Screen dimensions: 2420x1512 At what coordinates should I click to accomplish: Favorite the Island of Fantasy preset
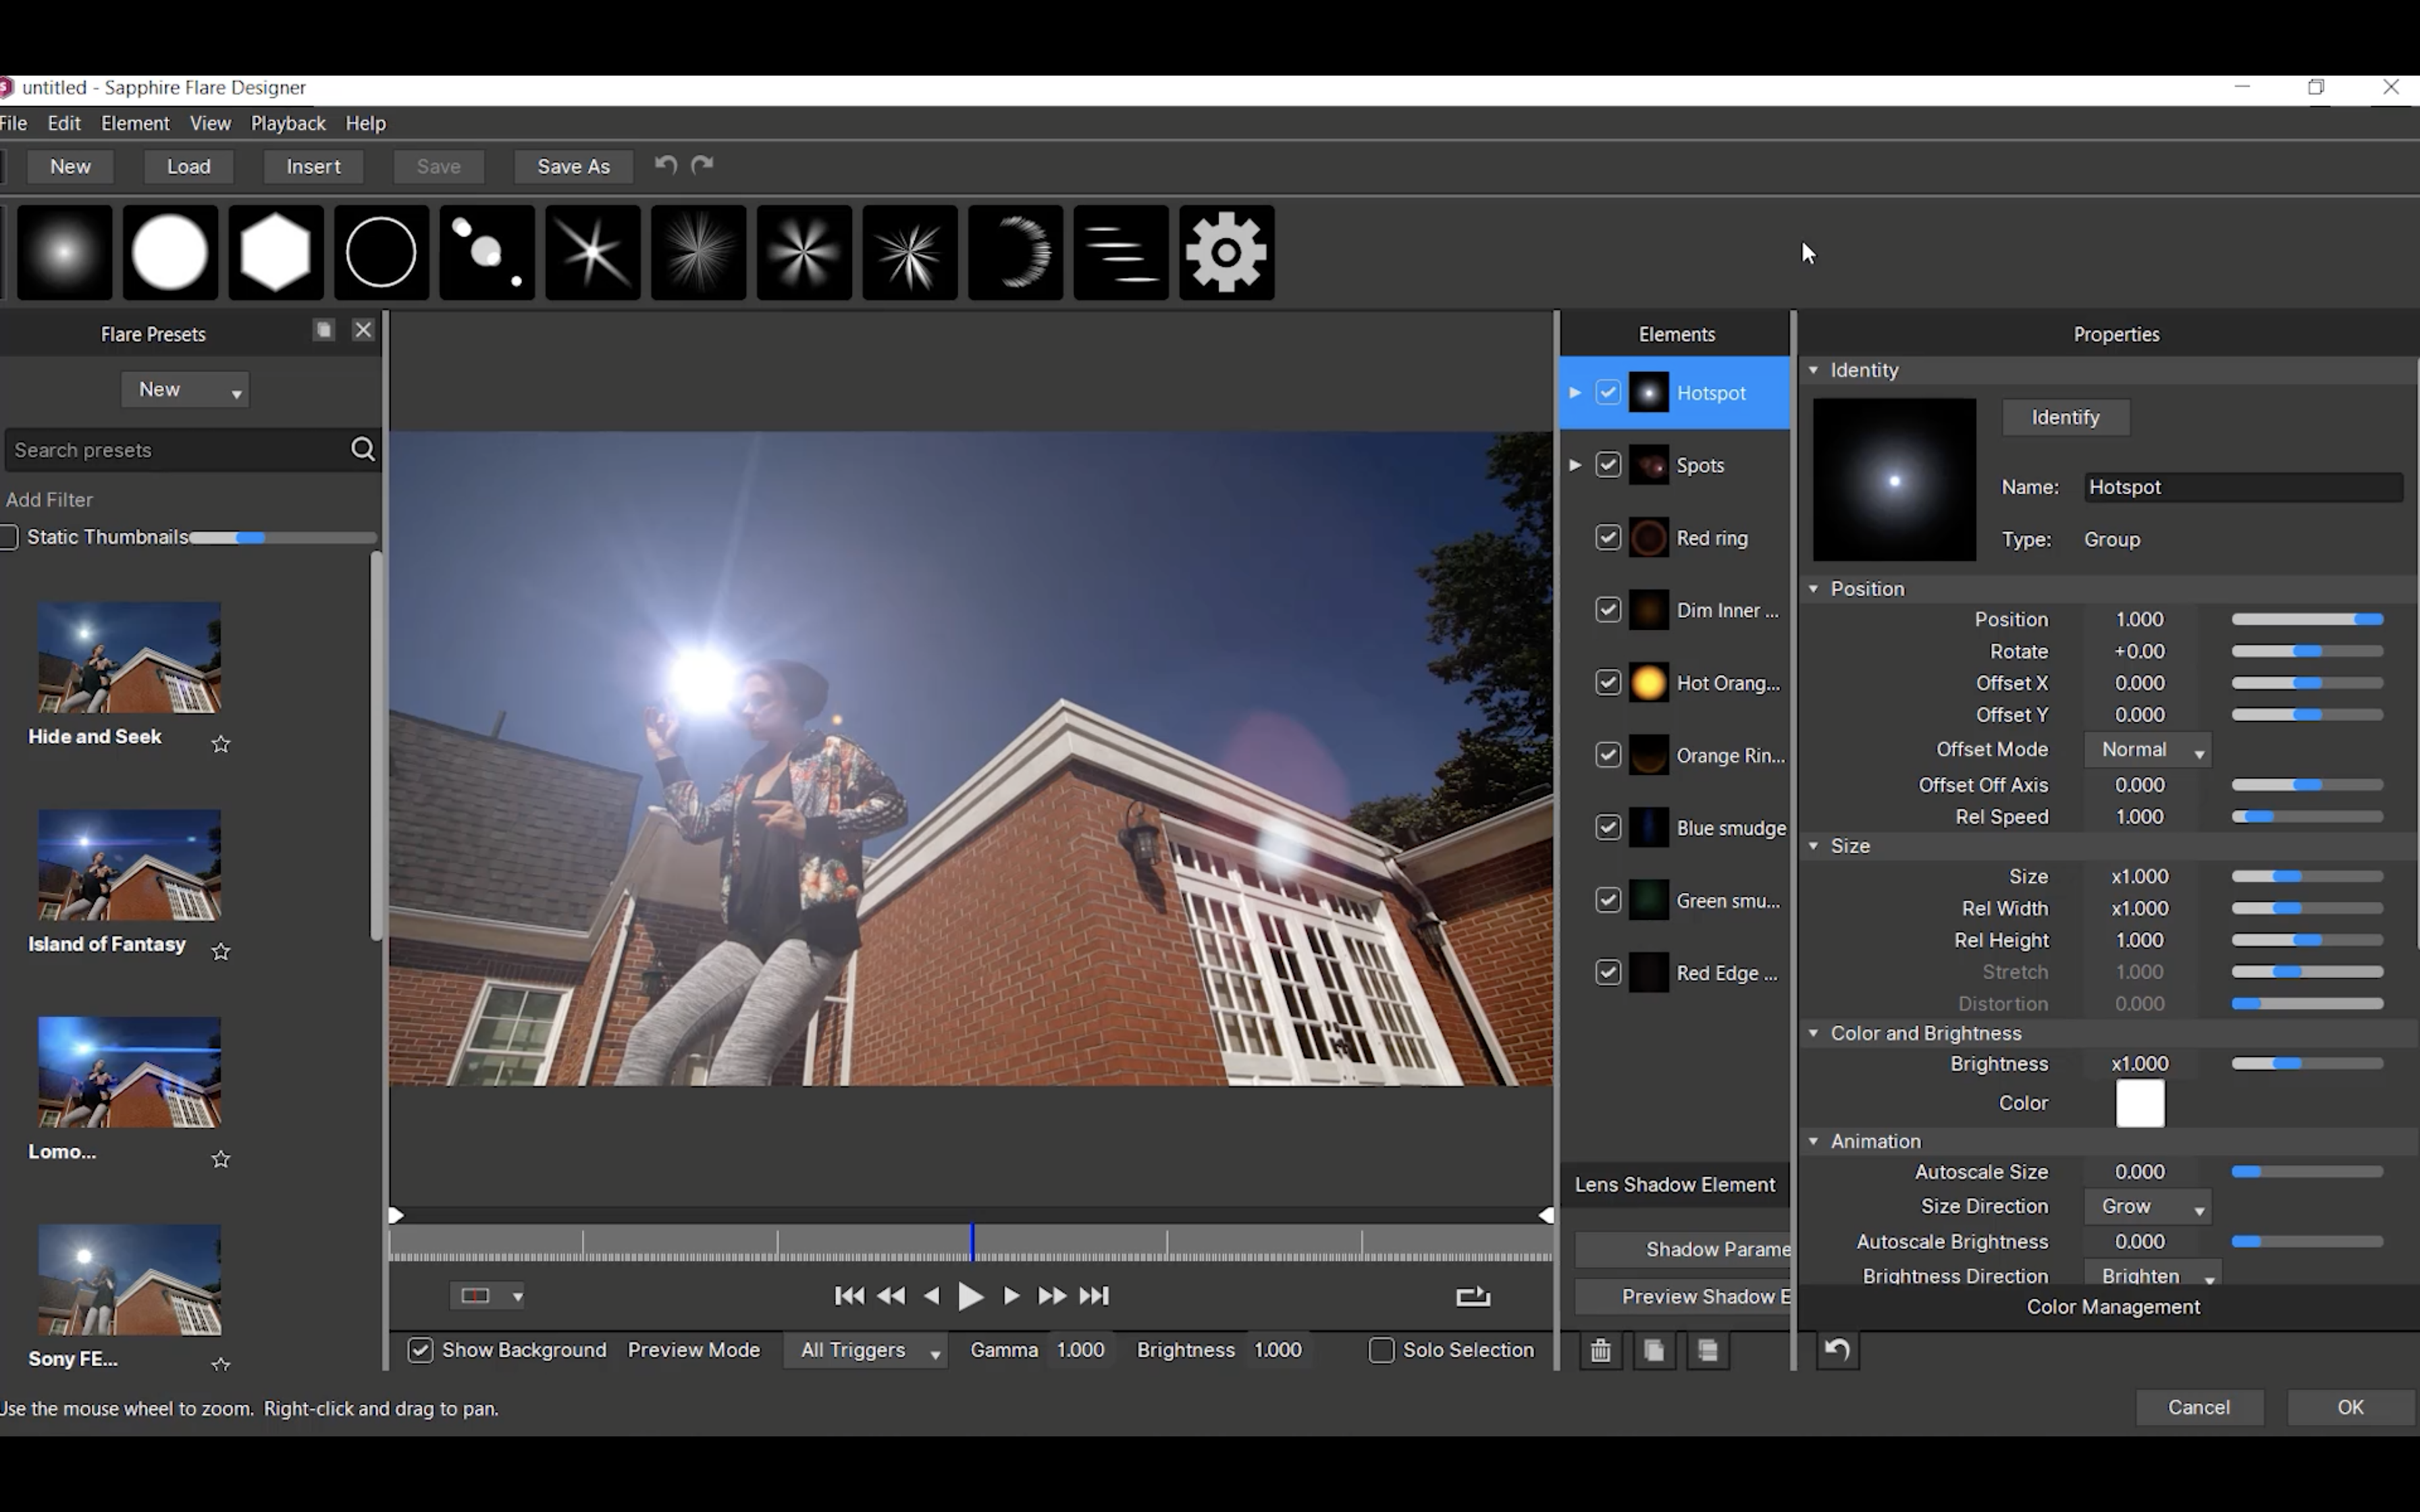click(x=221, y=952)
